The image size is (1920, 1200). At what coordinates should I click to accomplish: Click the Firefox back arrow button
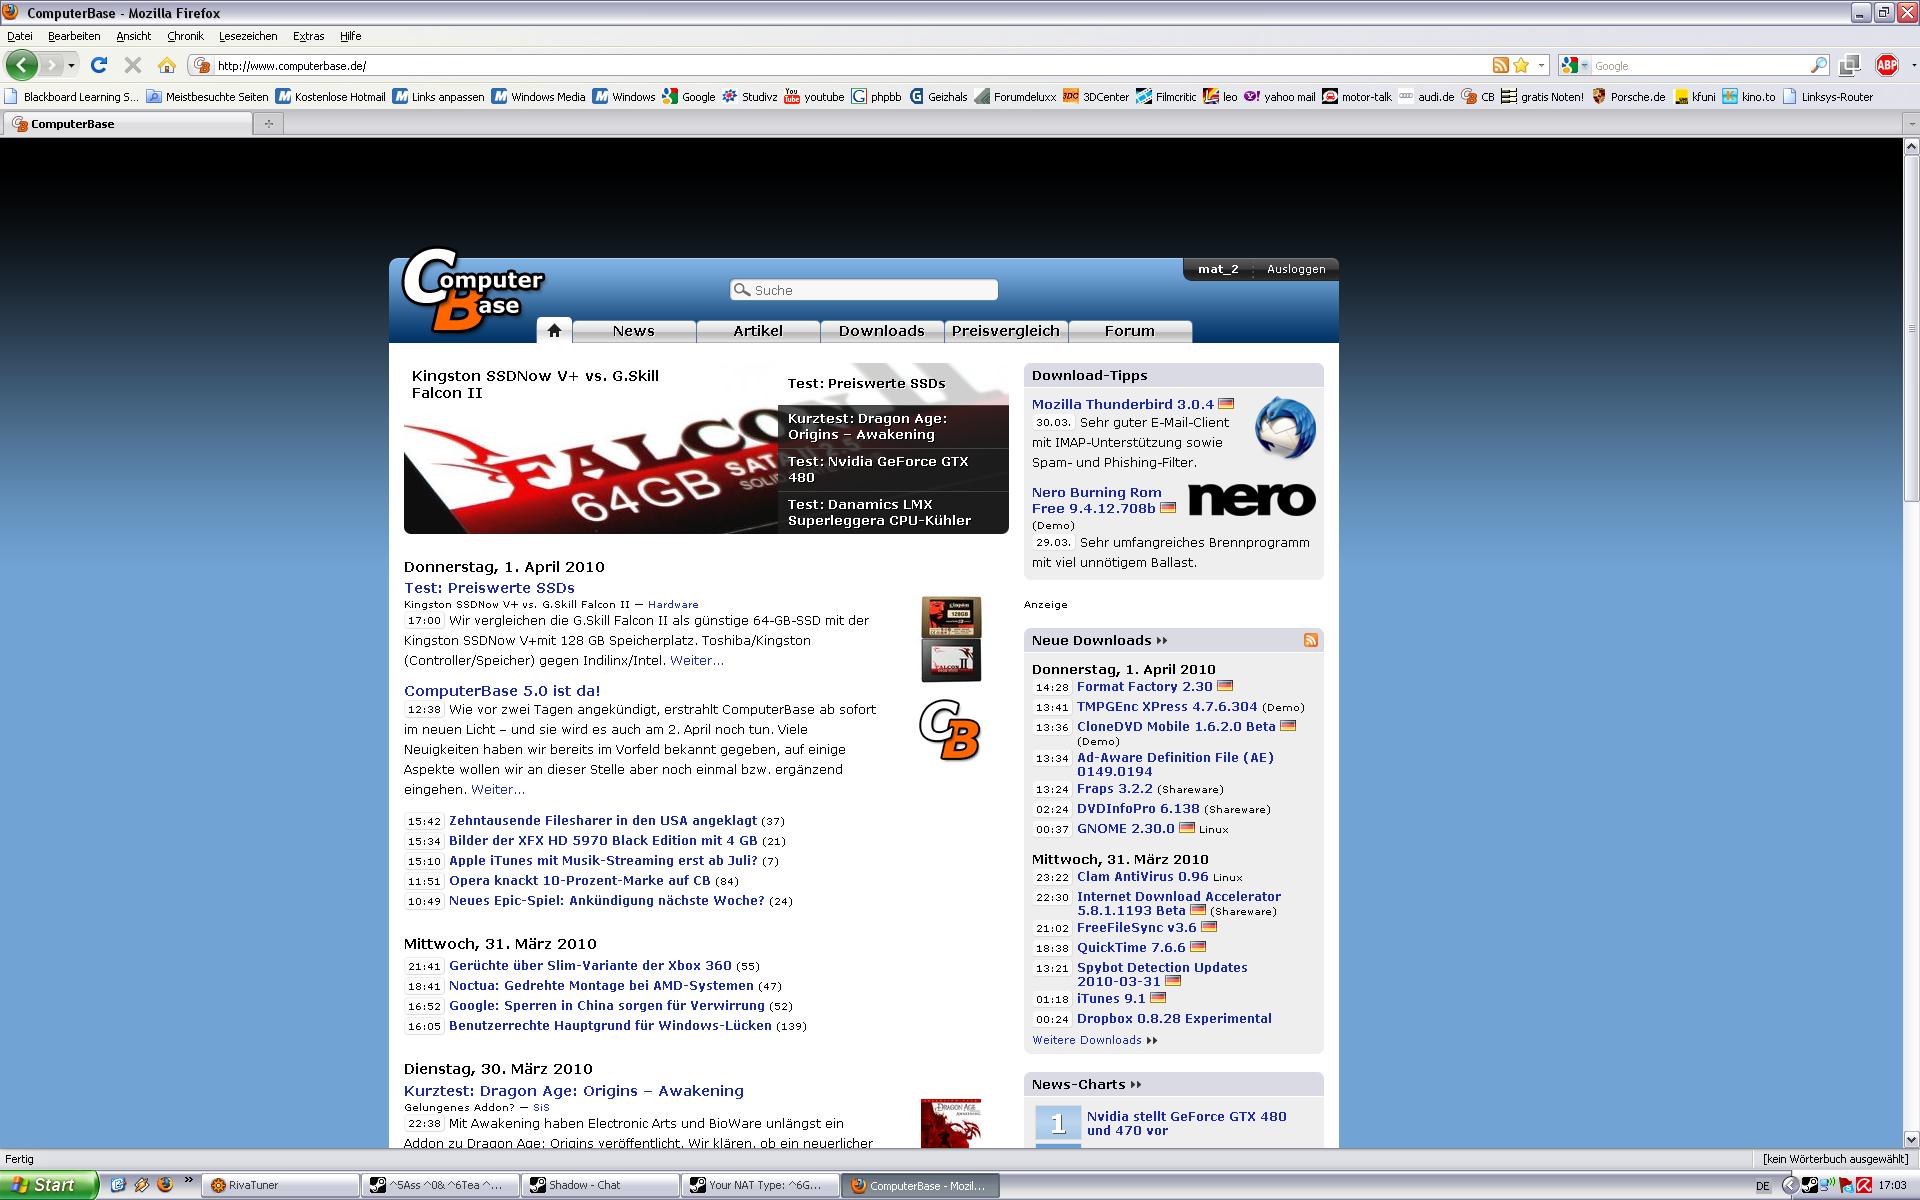(x=21, y=65)
